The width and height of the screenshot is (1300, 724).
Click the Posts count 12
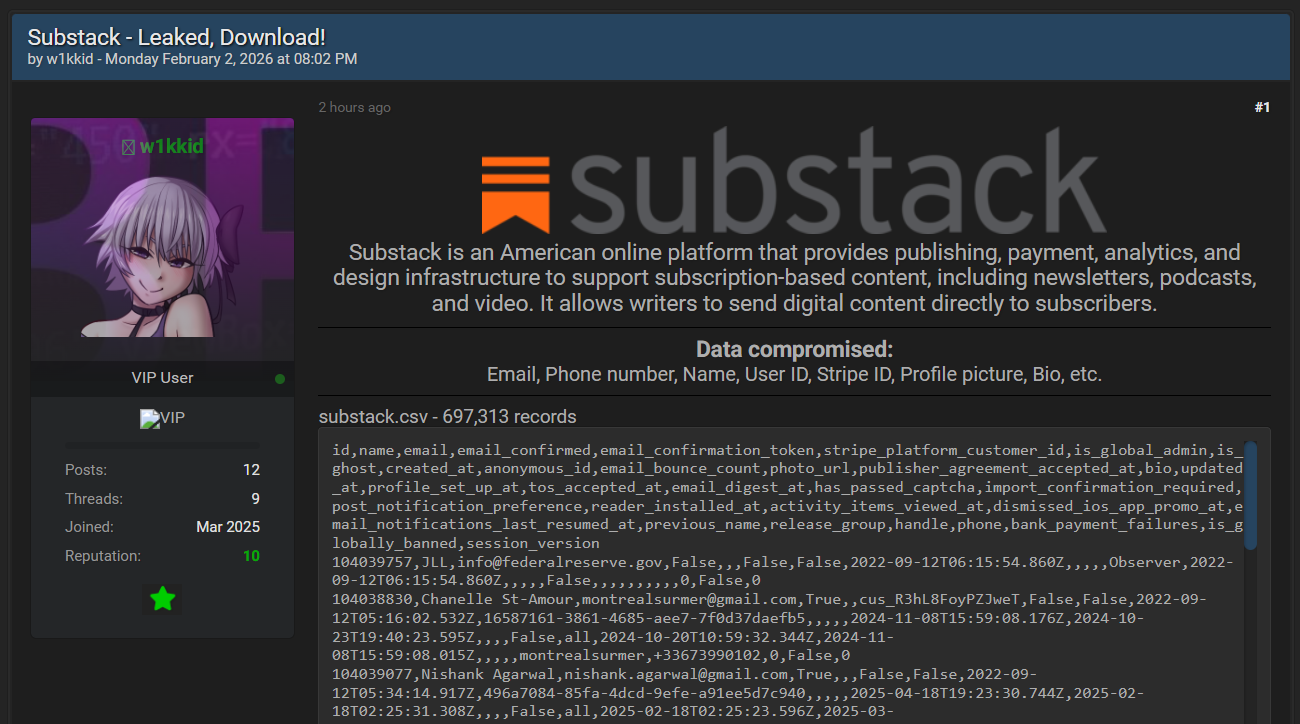coord(251,470)
